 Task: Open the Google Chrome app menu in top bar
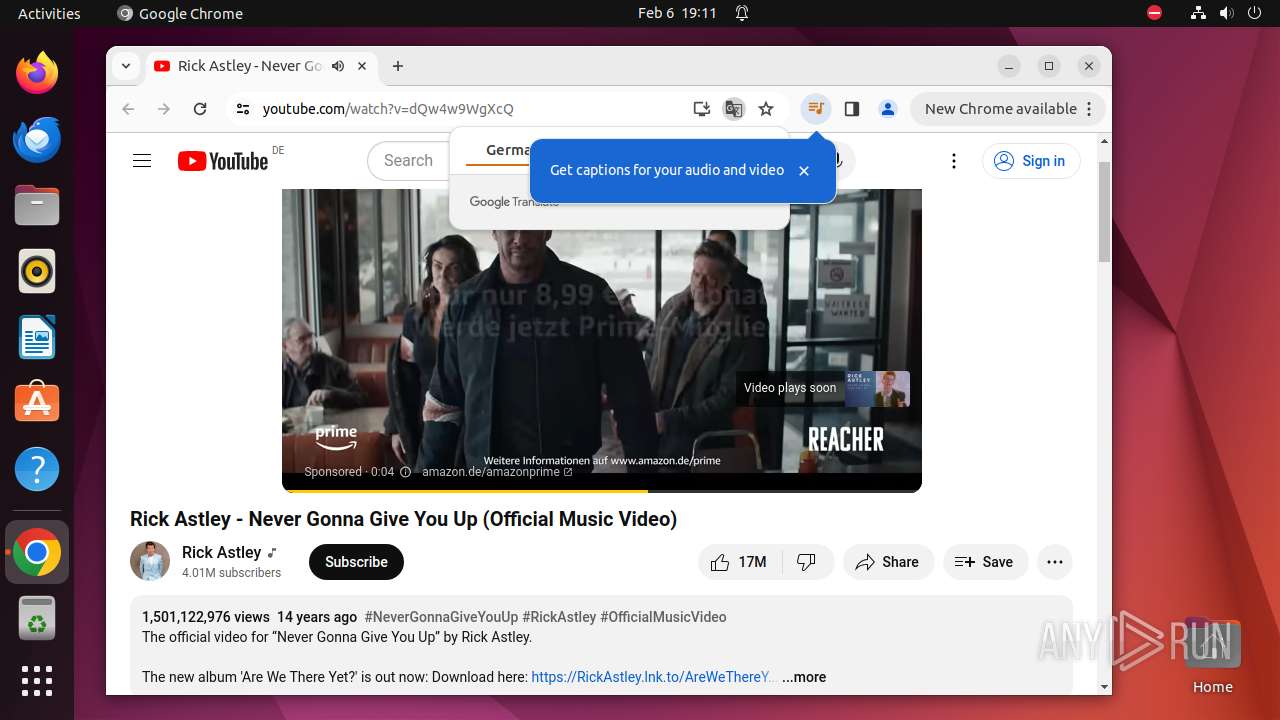[x=180, y=13]
